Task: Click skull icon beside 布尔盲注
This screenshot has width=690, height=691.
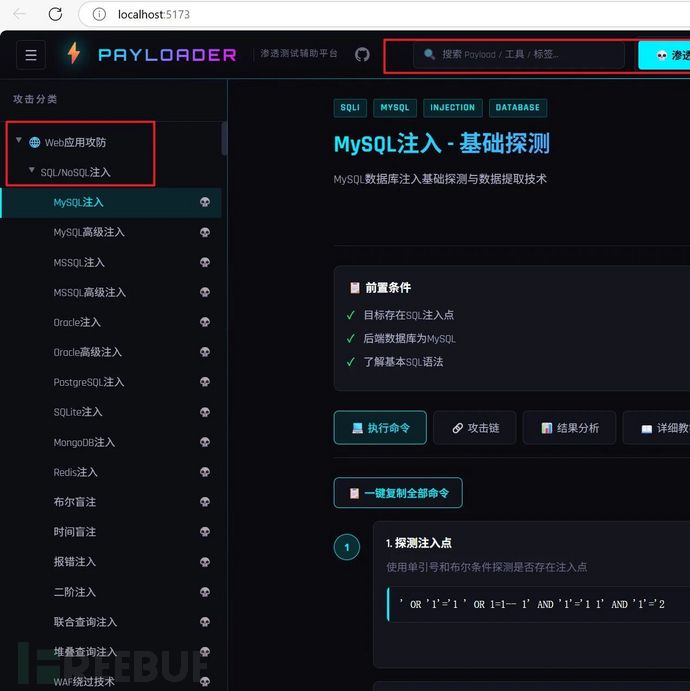Action: pos(205,502)
